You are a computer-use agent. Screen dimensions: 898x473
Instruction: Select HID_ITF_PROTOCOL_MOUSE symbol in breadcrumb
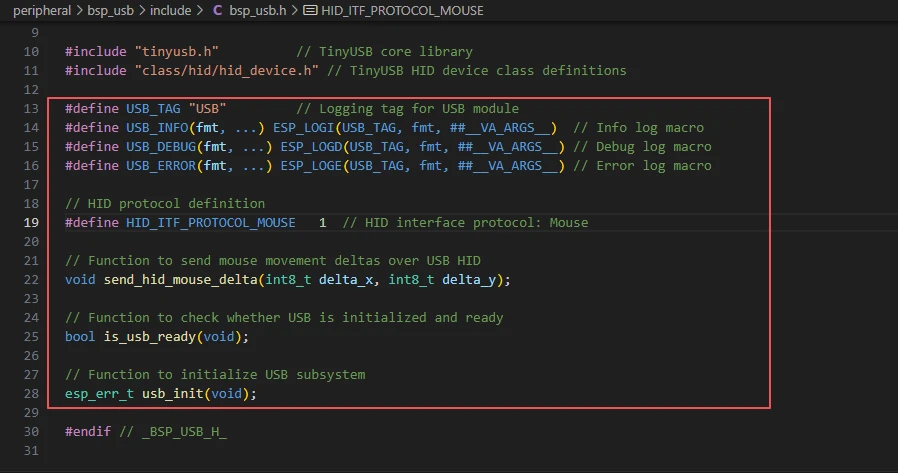(402, 11)
